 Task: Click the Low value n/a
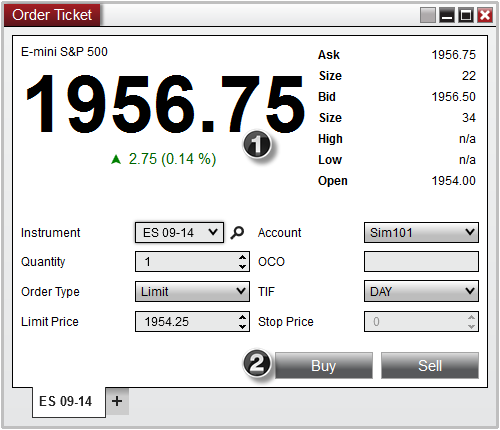pos(467,160)
